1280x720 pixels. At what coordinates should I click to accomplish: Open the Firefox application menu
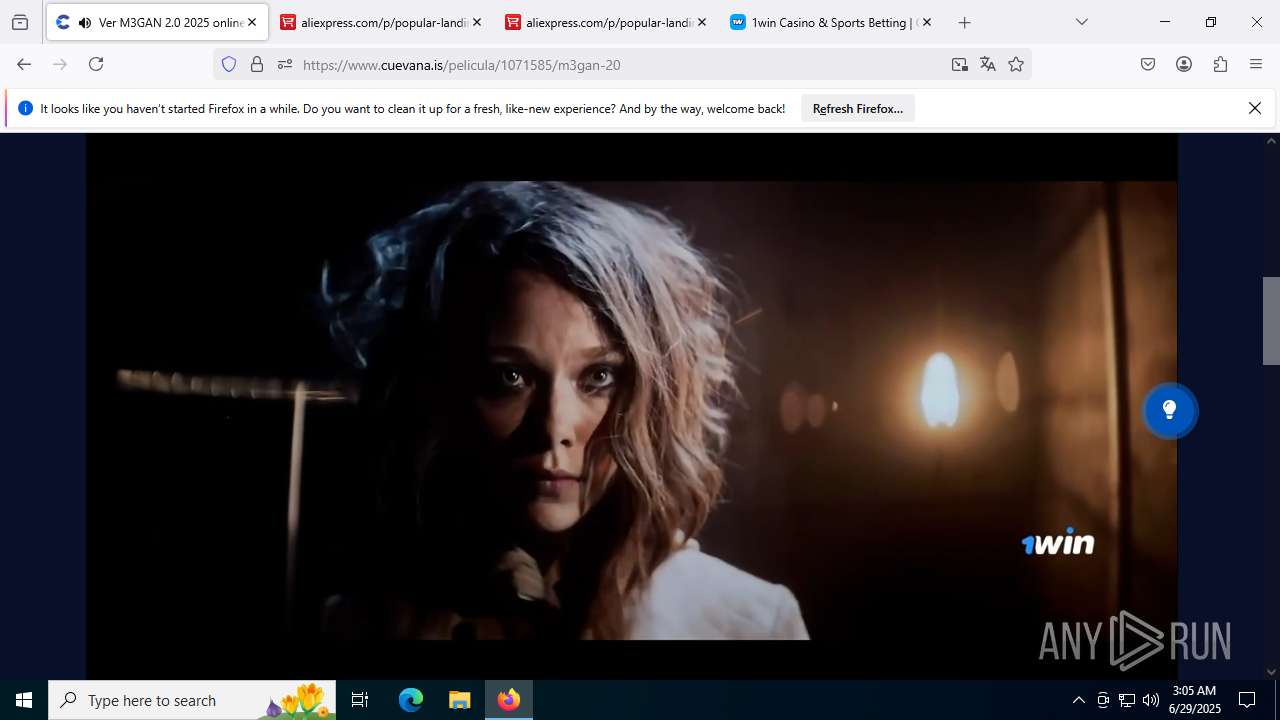tap(1256, 64)
